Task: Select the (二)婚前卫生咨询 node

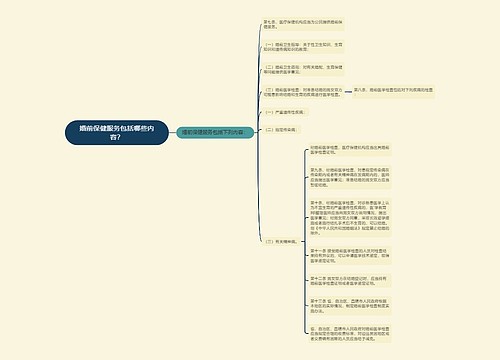Action: 303,69
